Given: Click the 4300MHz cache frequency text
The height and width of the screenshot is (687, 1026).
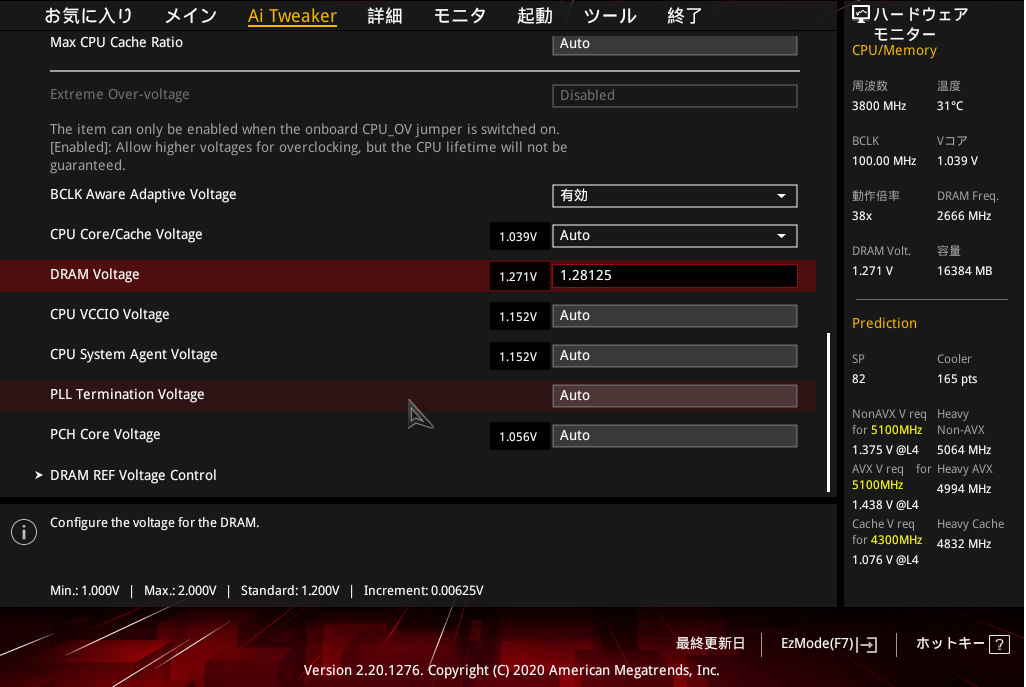Looking at the screenshot, I should 896,540.
